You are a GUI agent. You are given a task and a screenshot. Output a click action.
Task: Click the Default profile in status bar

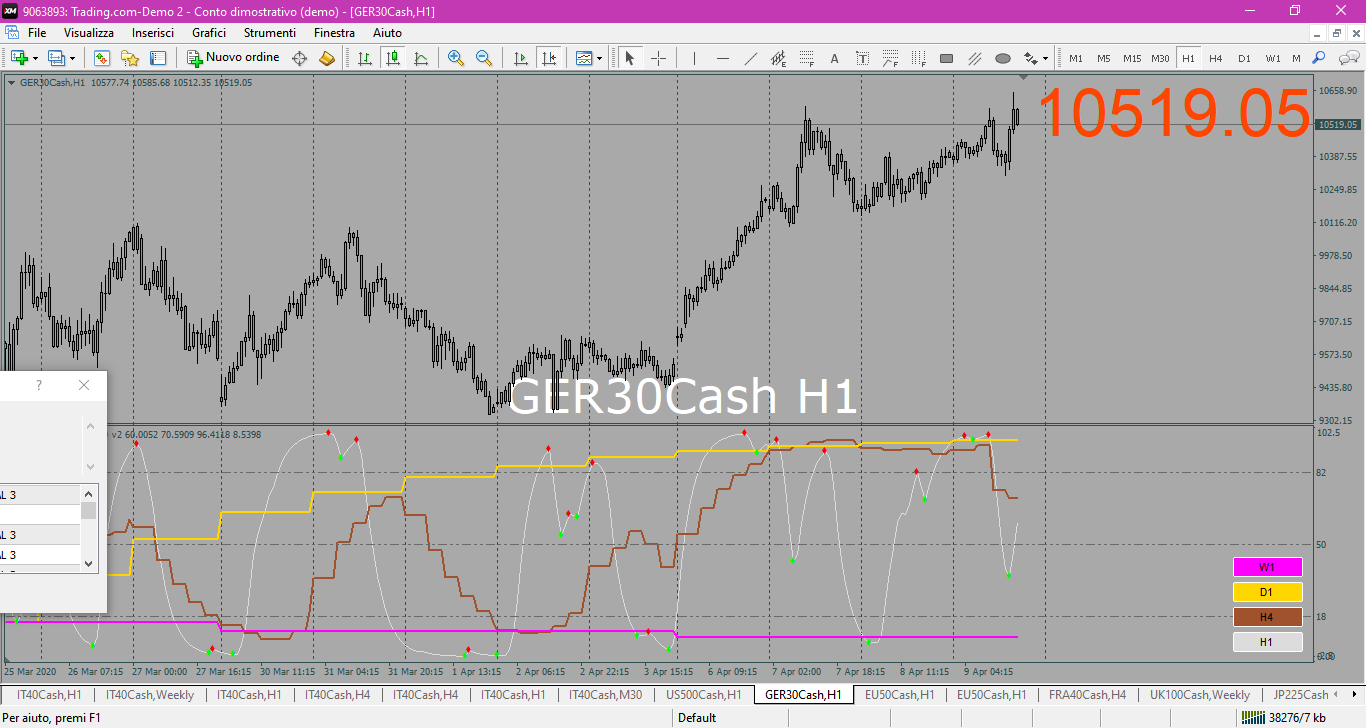tap(697, 718)
